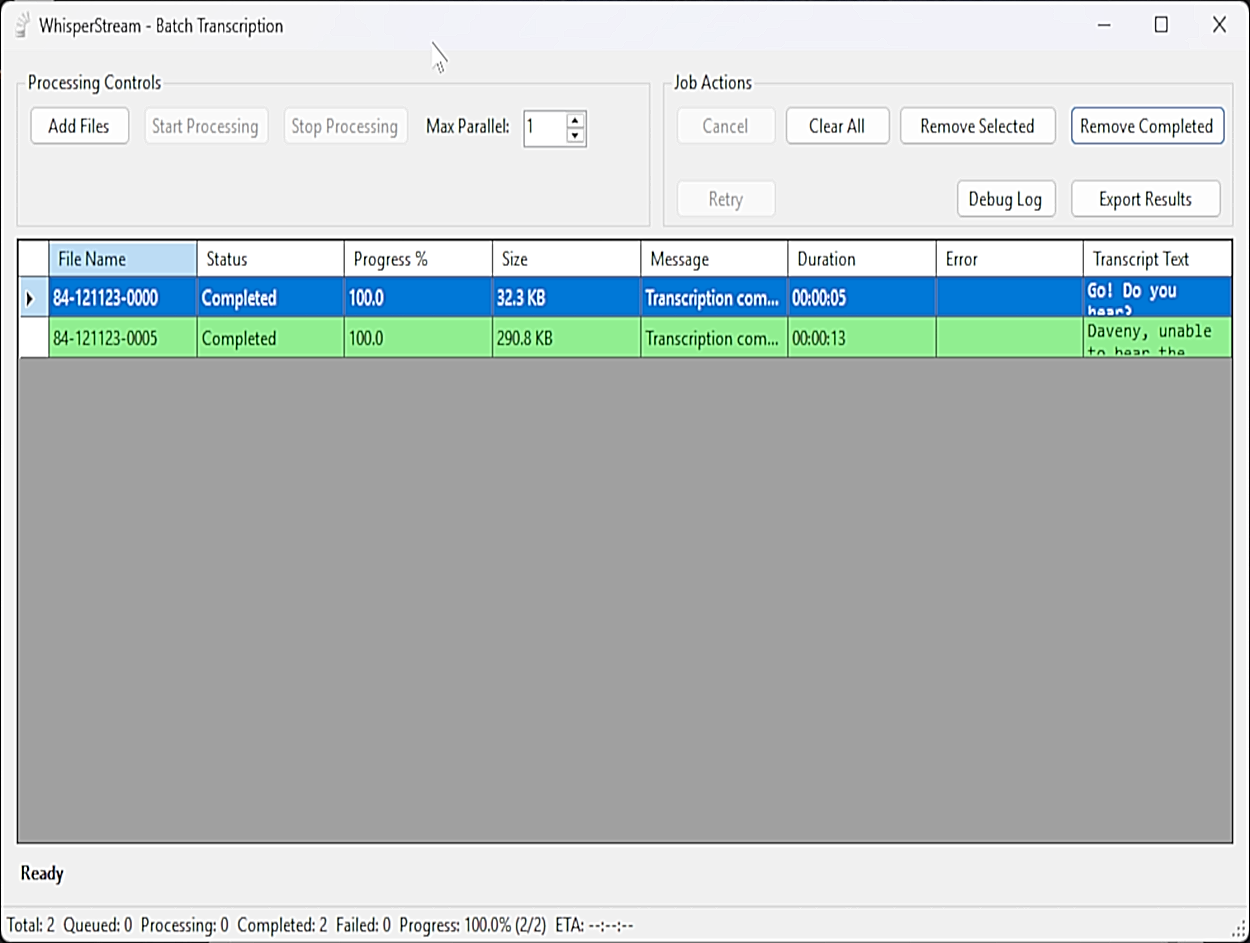Click the Stop Processing button

pos(345,125)
